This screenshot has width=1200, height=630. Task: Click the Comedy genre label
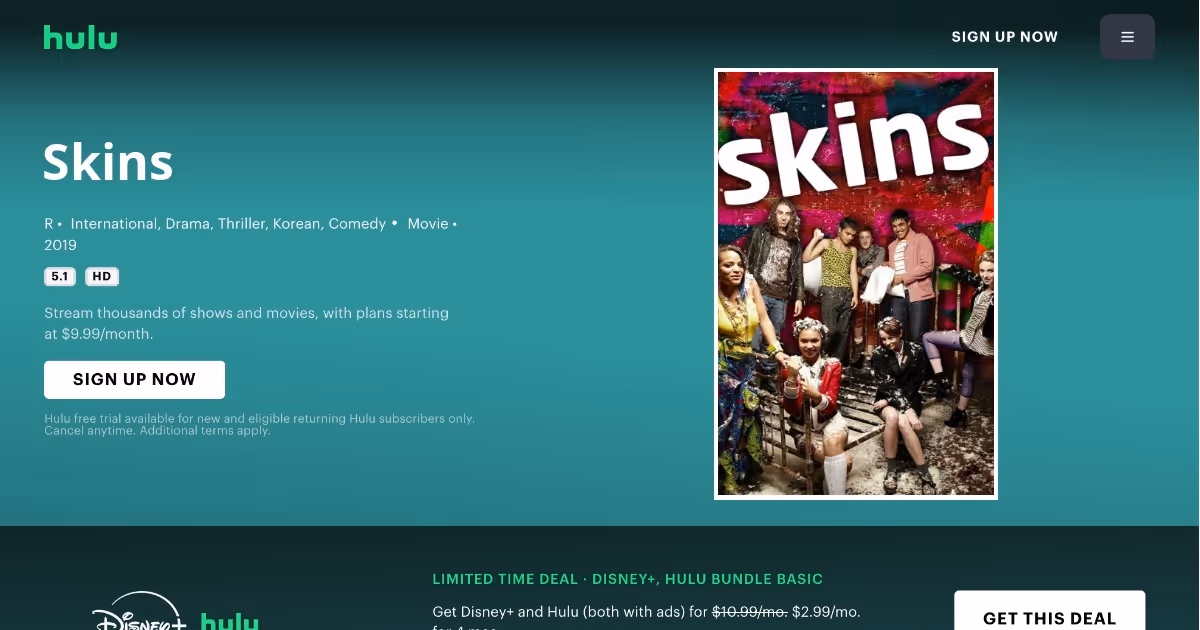coord(357,224)
